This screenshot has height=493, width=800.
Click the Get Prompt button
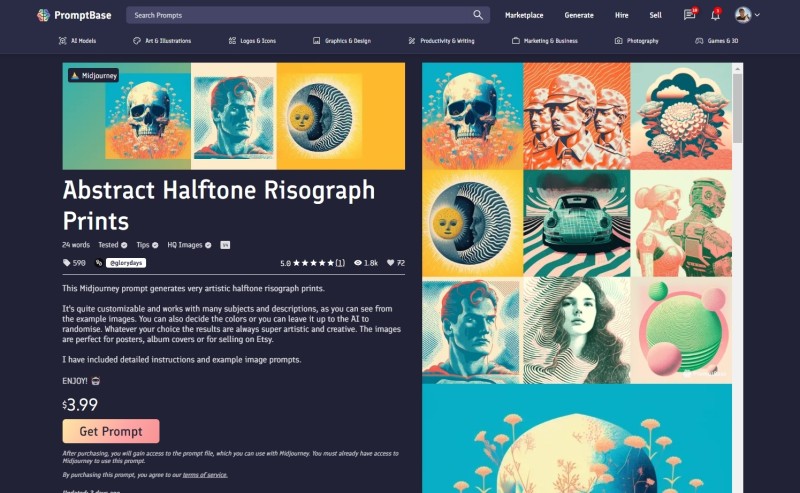click(111, 431)
